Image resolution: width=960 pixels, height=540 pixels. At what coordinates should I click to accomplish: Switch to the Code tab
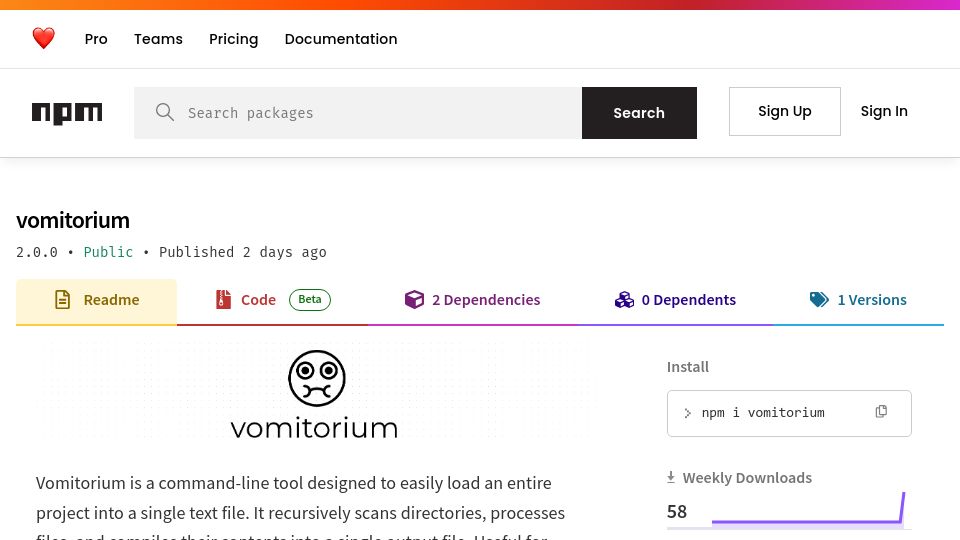[x=272, y=301]
